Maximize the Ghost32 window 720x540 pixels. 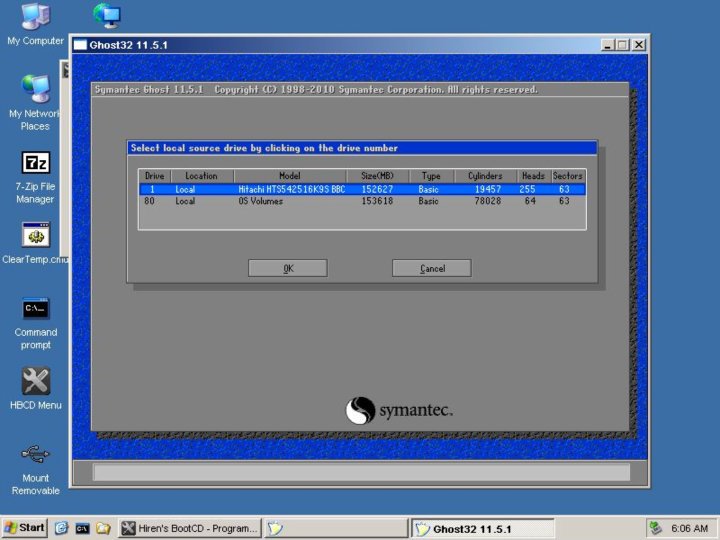[x=622, y=45]
